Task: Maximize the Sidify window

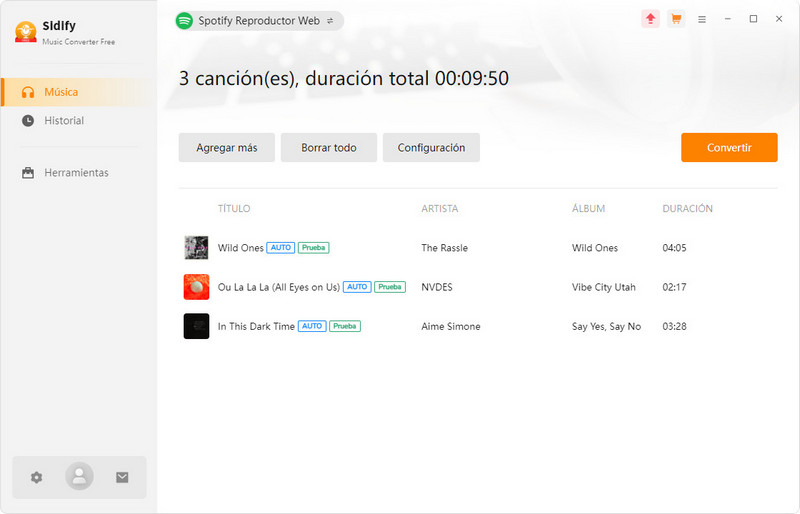Action: click(x=753, y=19)
